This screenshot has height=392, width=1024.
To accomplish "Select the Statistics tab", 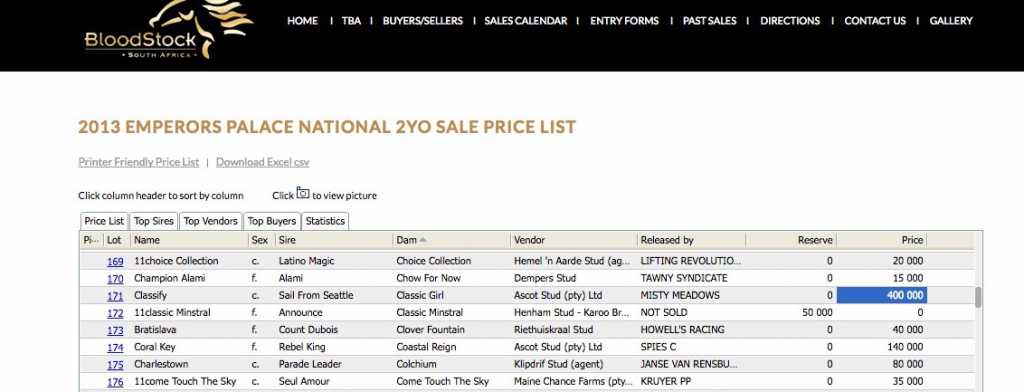I will click(x=325, y=221).
